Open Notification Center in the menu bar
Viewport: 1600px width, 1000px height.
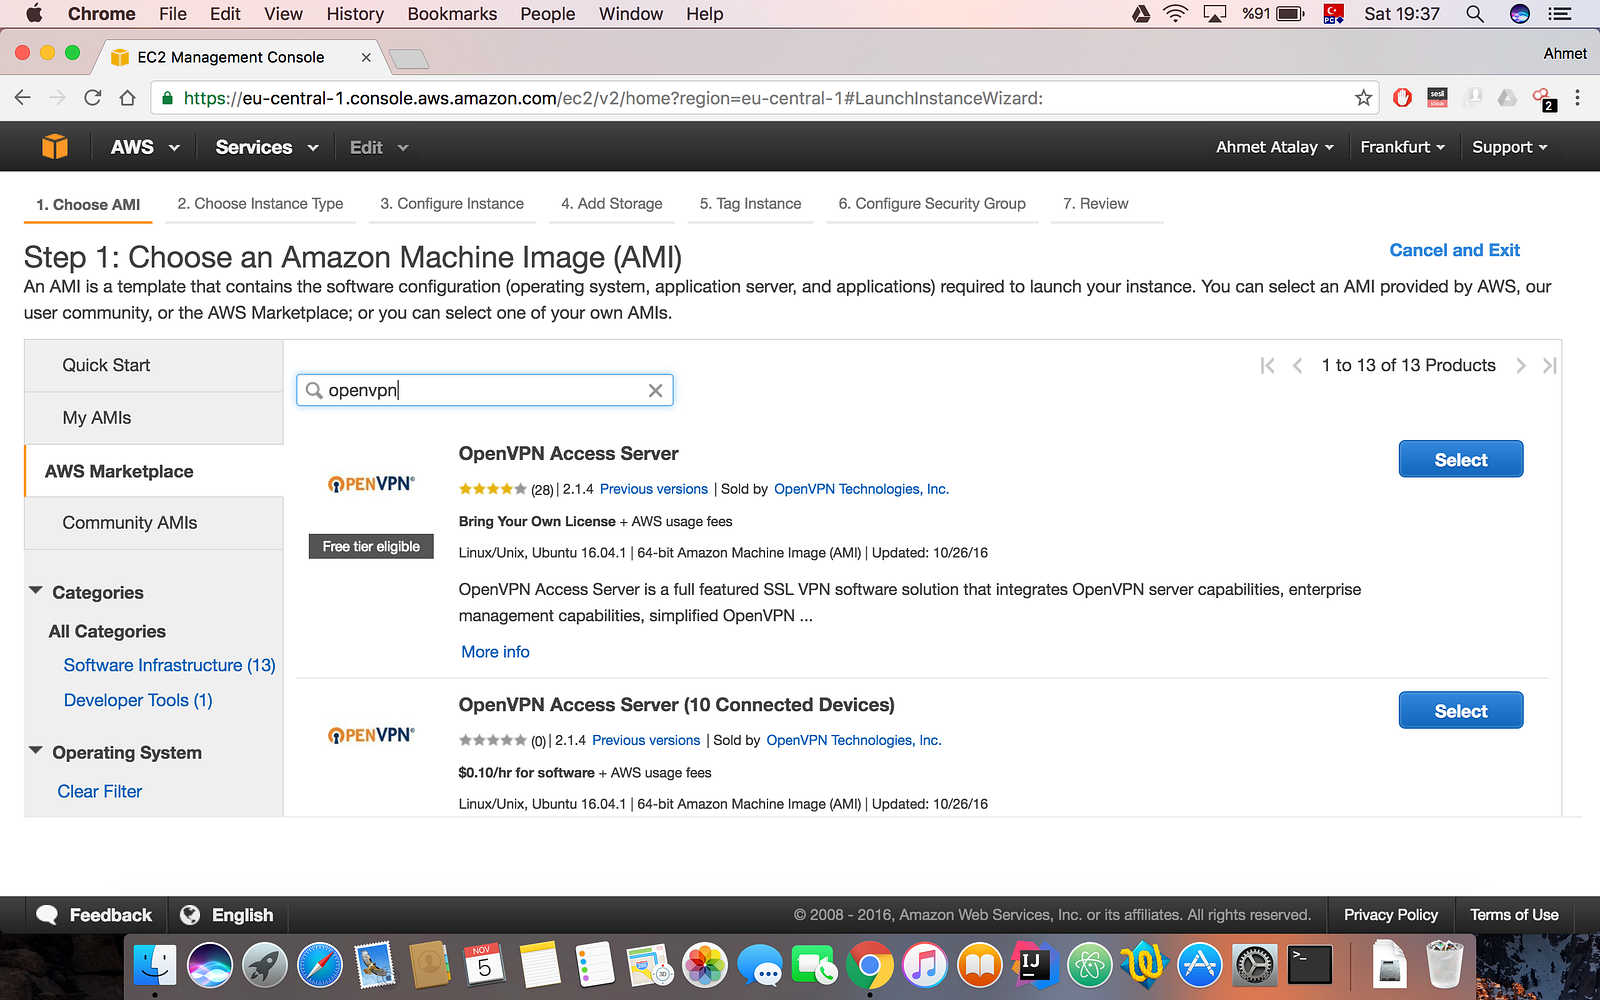[x=1560, y=14]
